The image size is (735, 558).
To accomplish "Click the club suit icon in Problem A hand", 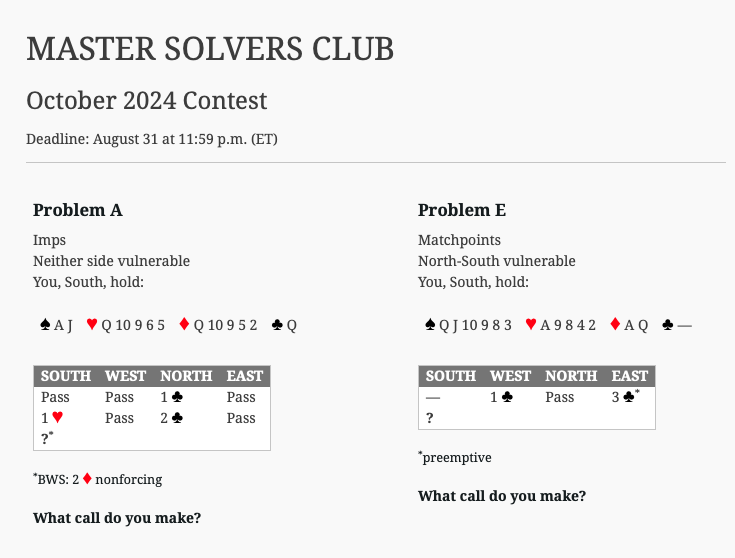I will click(x=277, y=324).
